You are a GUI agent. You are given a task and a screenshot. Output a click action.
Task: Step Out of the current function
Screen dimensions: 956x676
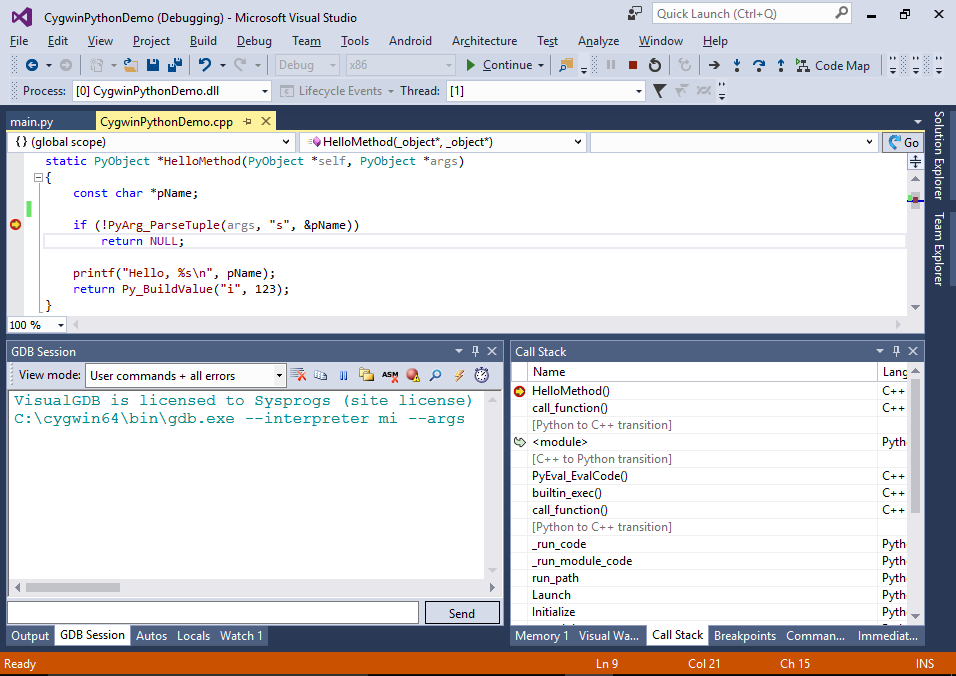coord(780,65)
